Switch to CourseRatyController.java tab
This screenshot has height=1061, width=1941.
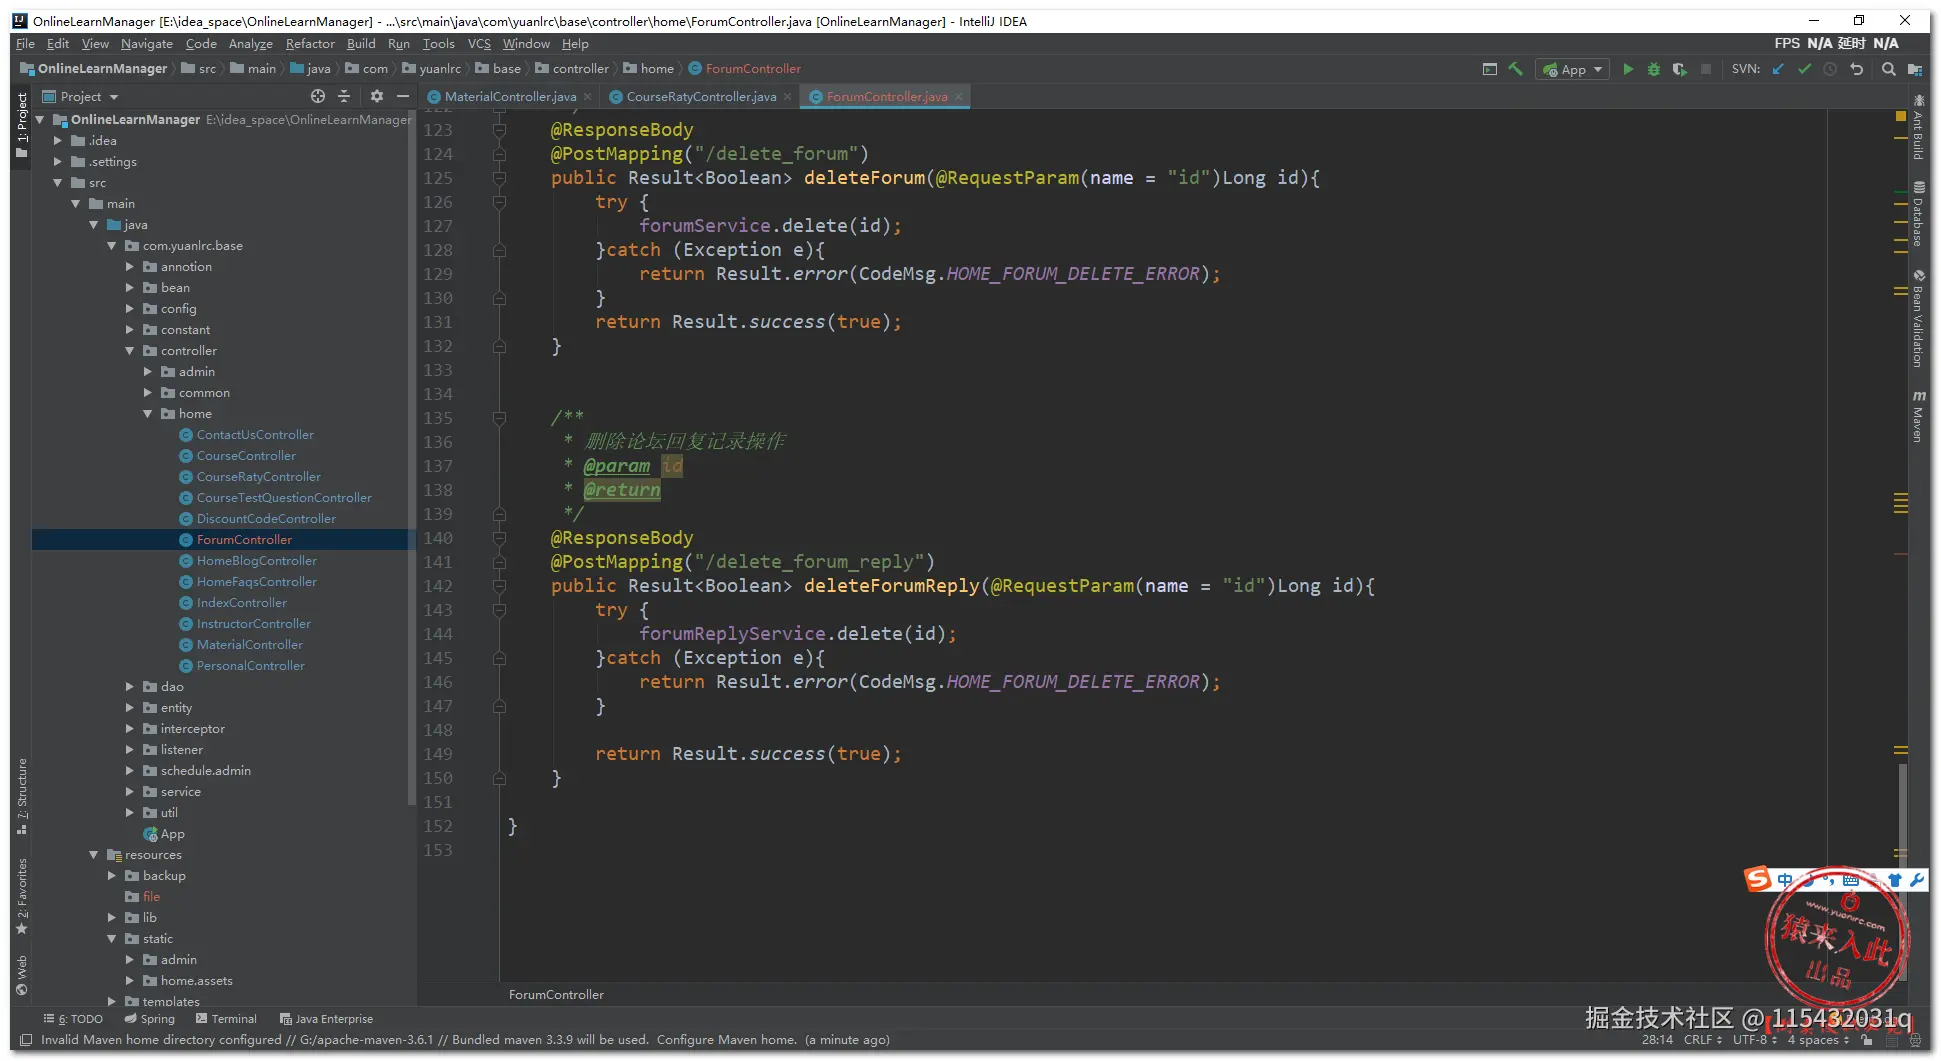click(700, 97)
